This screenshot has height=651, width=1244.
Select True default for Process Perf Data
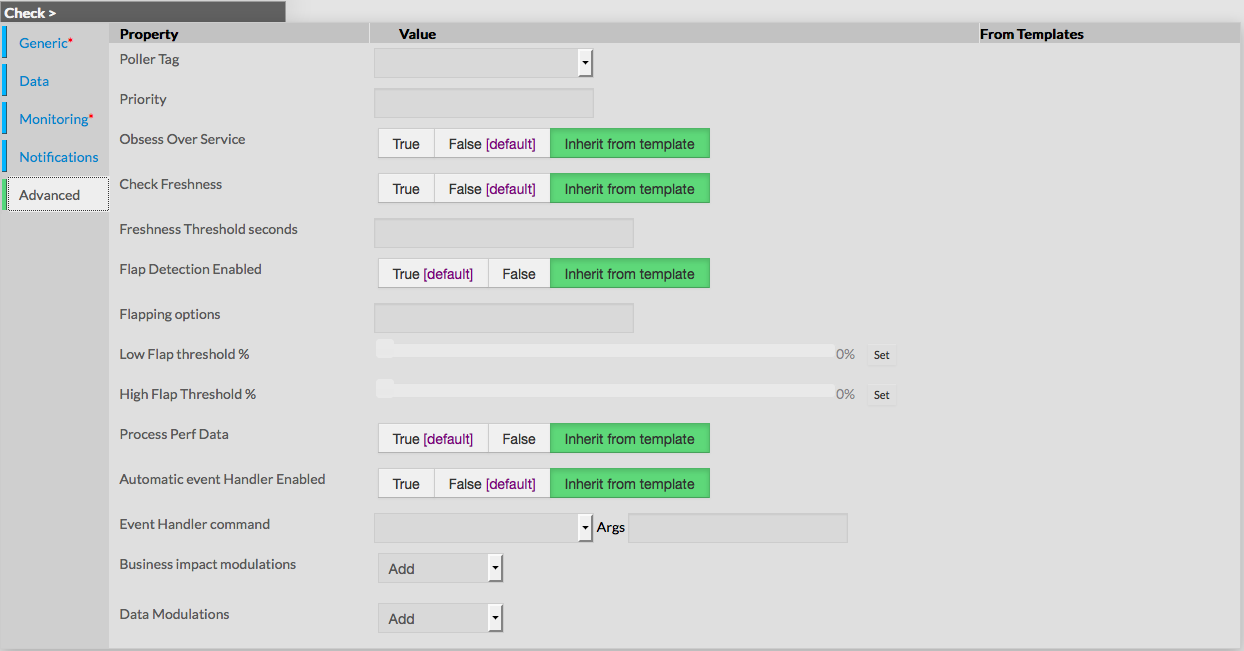432,439
